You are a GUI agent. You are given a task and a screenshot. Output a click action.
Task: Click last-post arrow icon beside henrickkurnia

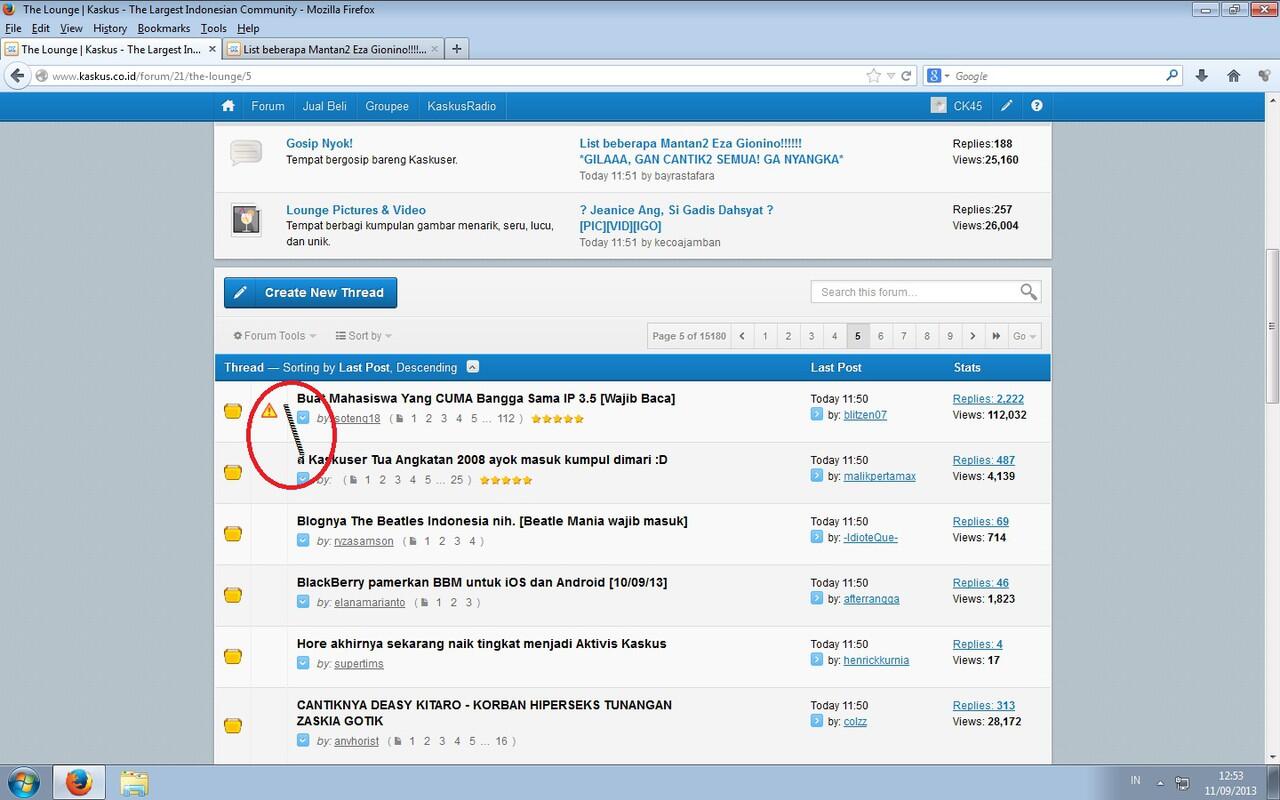pos(817,660)
